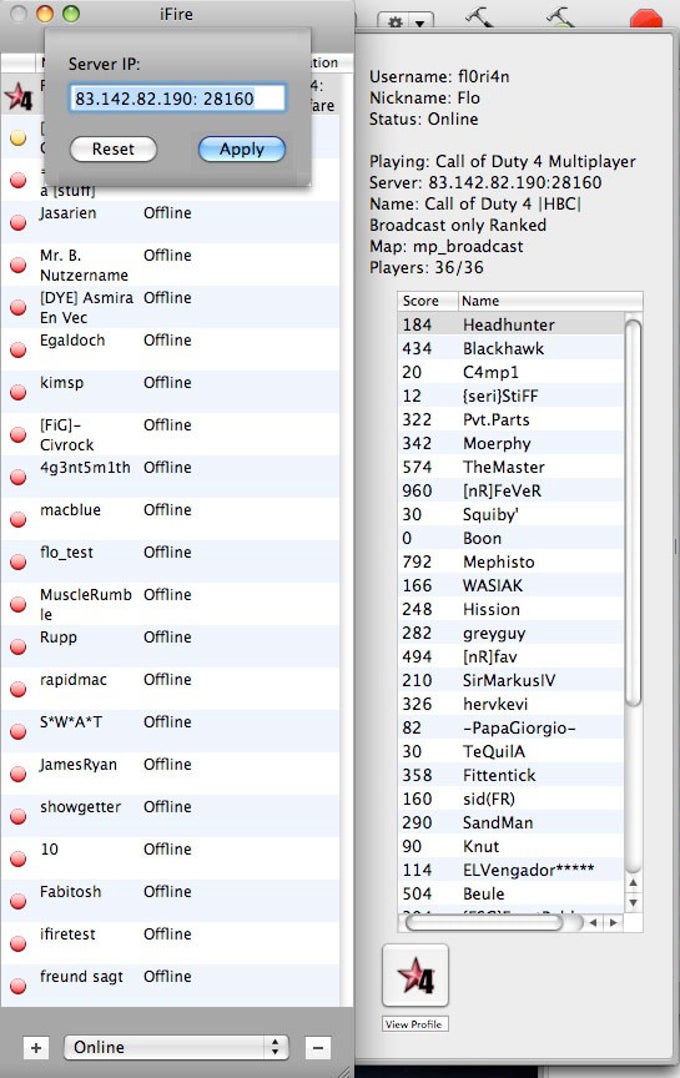
Task: Select the friend ifiretest
Action: [x=170, y=944]
